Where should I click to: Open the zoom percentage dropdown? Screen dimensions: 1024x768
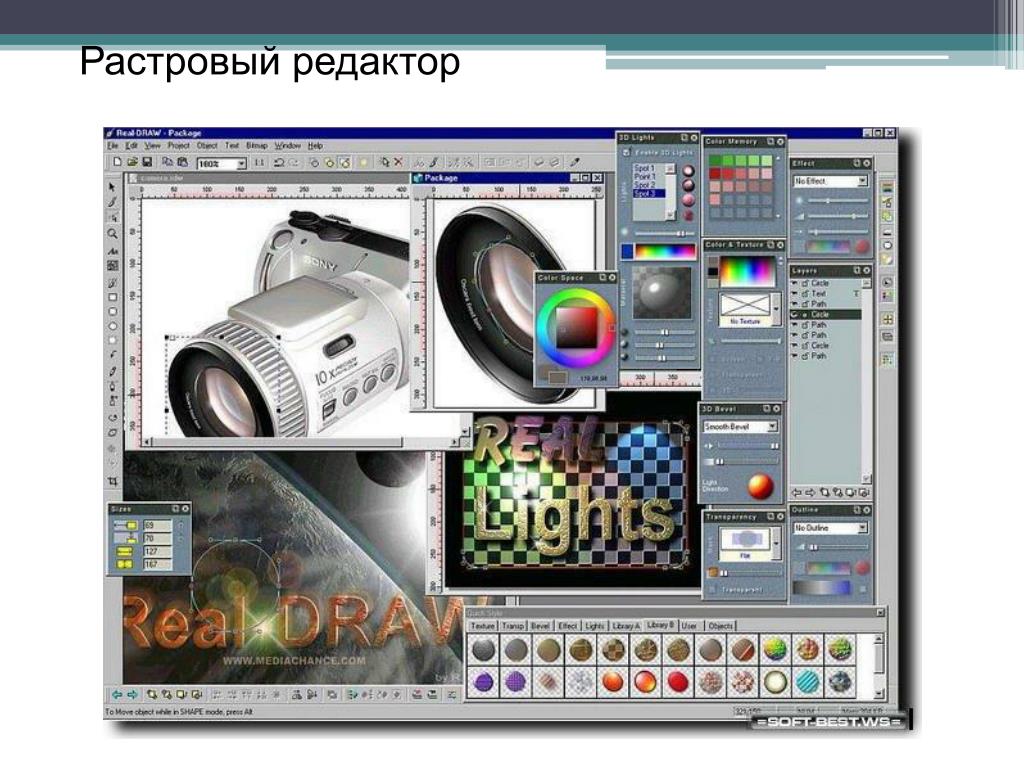pyautogui.click(x=241, y=163)
